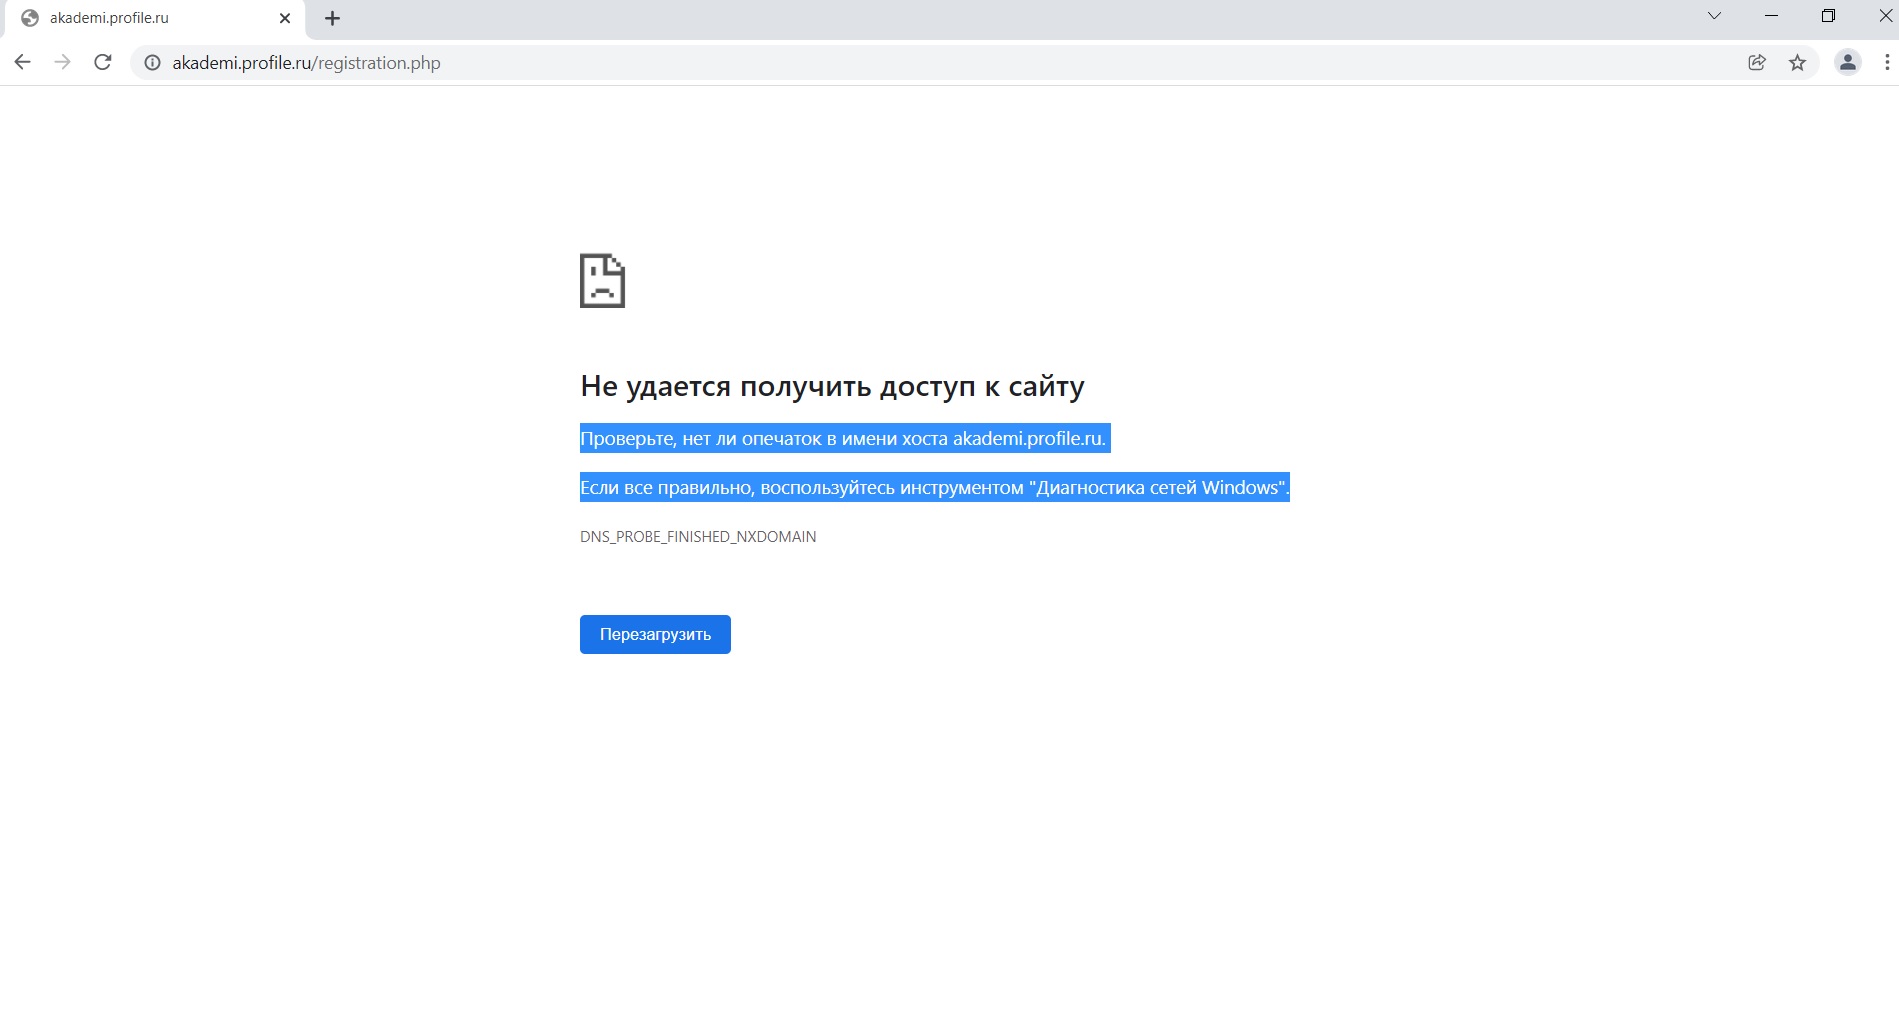Share this page using the share icon
Image resolution: width=1899 pixels, height=1023 pixels.
pos(1756,62)
